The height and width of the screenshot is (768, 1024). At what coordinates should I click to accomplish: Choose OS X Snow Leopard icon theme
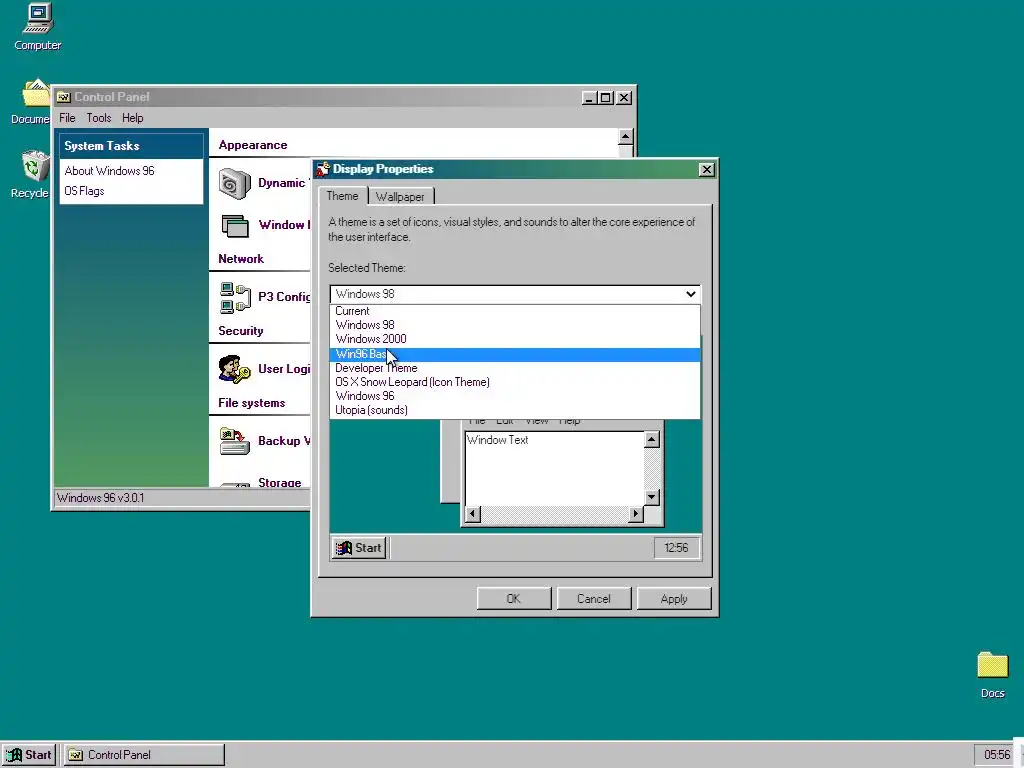(x=515, y=382)
